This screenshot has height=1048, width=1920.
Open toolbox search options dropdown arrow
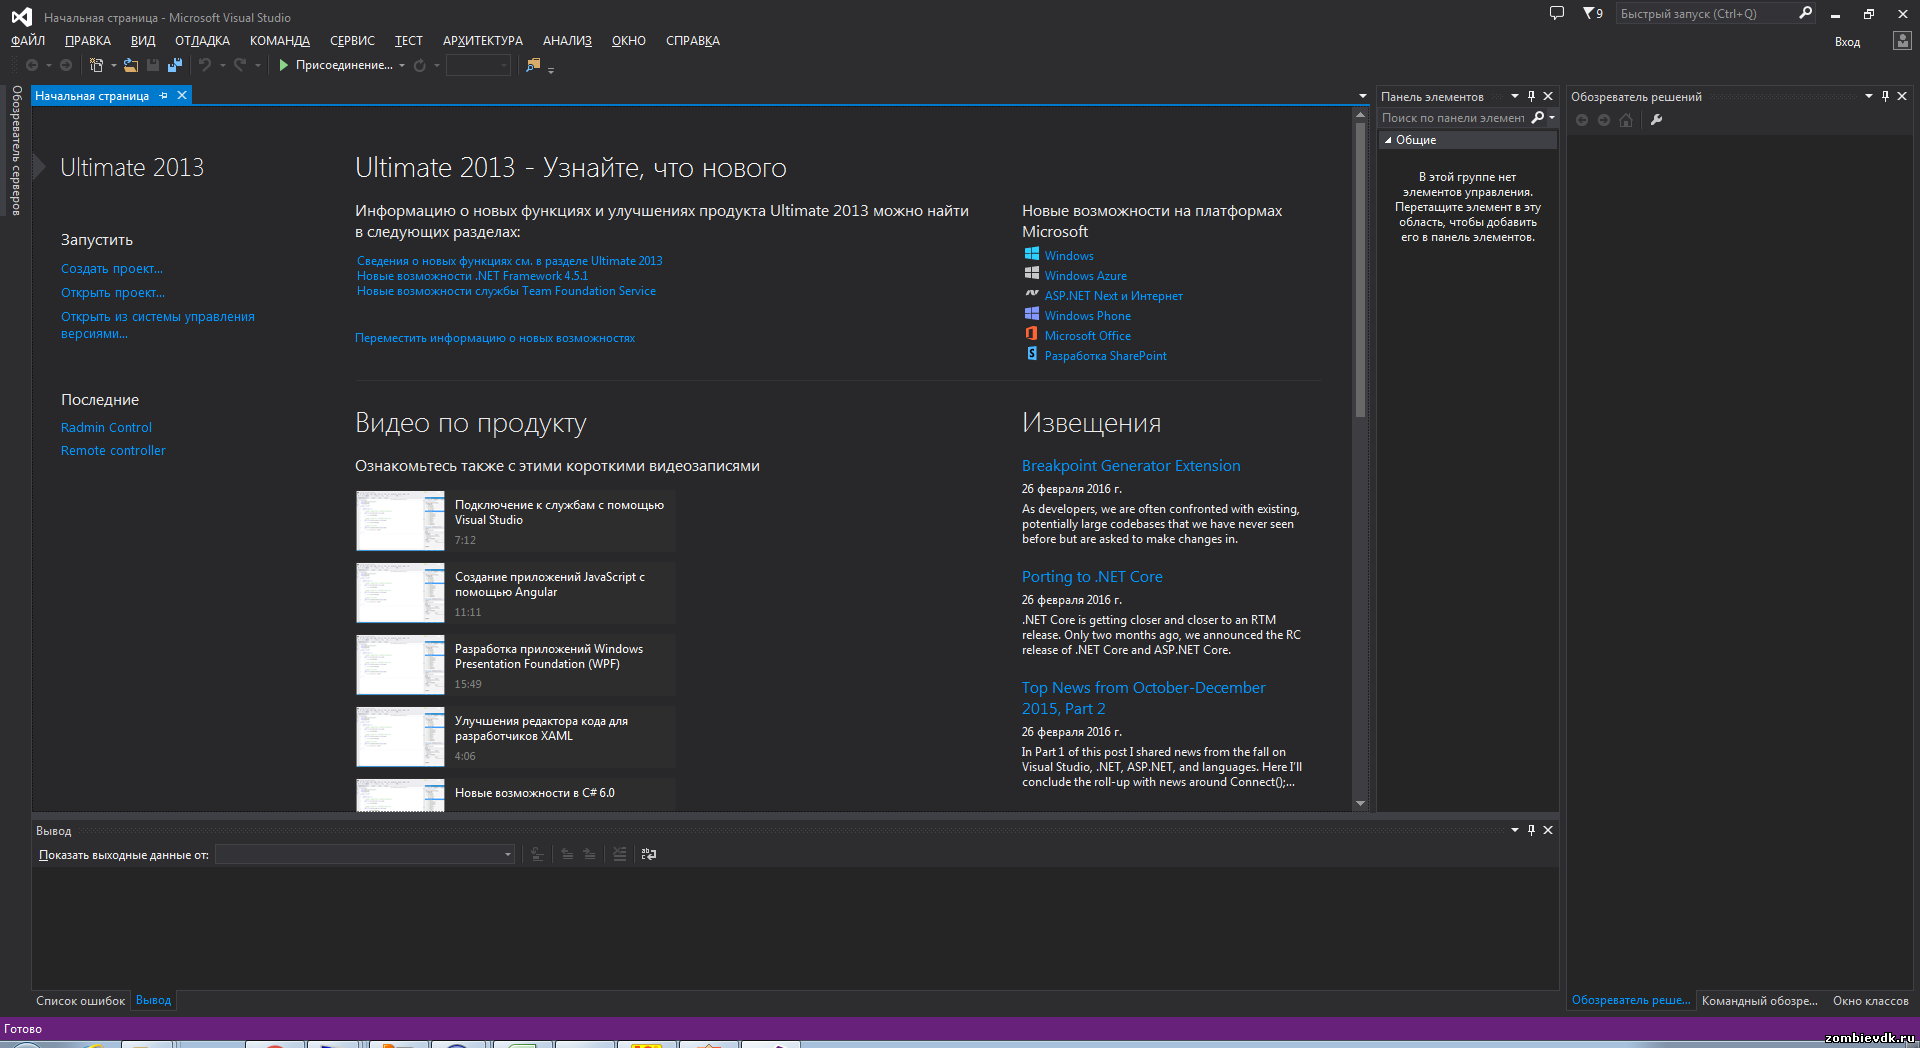1552,118
